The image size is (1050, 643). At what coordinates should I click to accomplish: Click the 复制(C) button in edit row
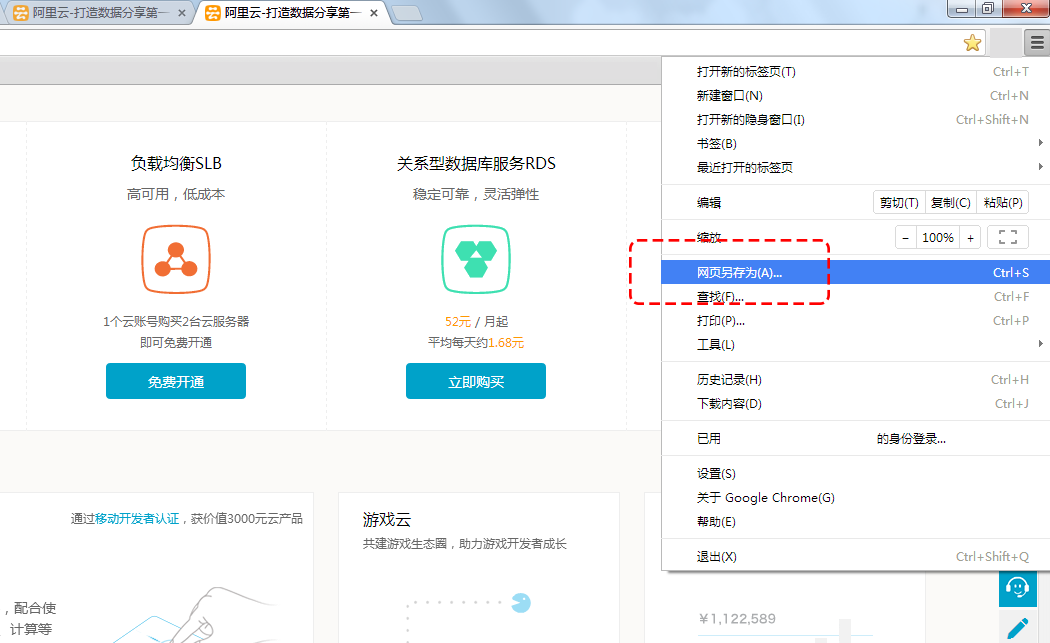[950, 203]
